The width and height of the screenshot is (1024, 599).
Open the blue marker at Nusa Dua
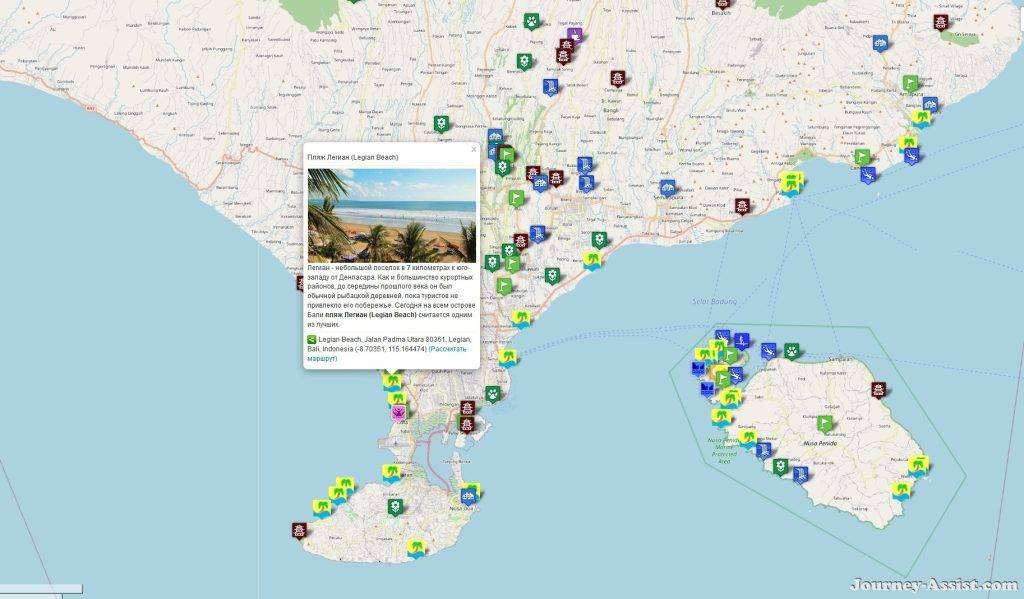(469, 494)
